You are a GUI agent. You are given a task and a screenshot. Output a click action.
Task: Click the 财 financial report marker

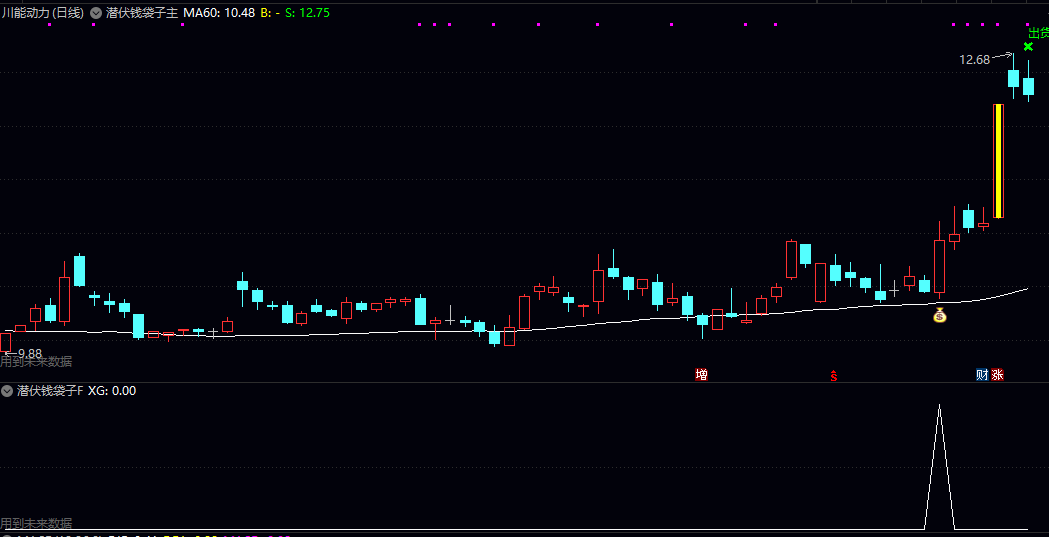pyautogui.click(x=982, y=374)
